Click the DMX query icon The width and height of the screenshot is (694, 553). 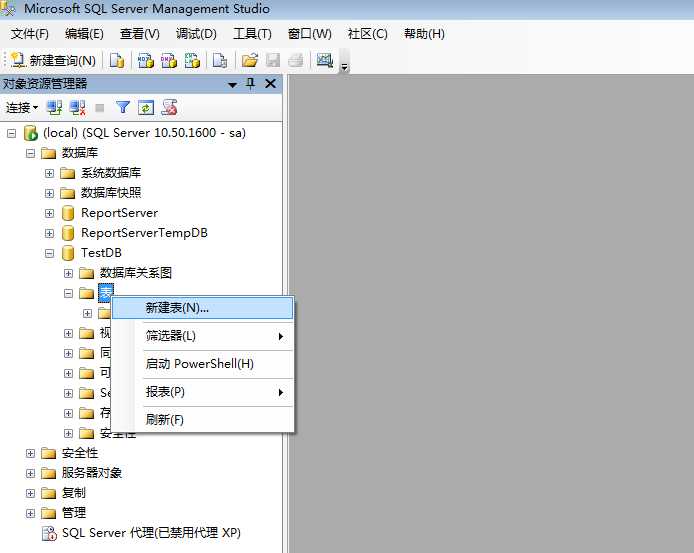tap(169, 60)
